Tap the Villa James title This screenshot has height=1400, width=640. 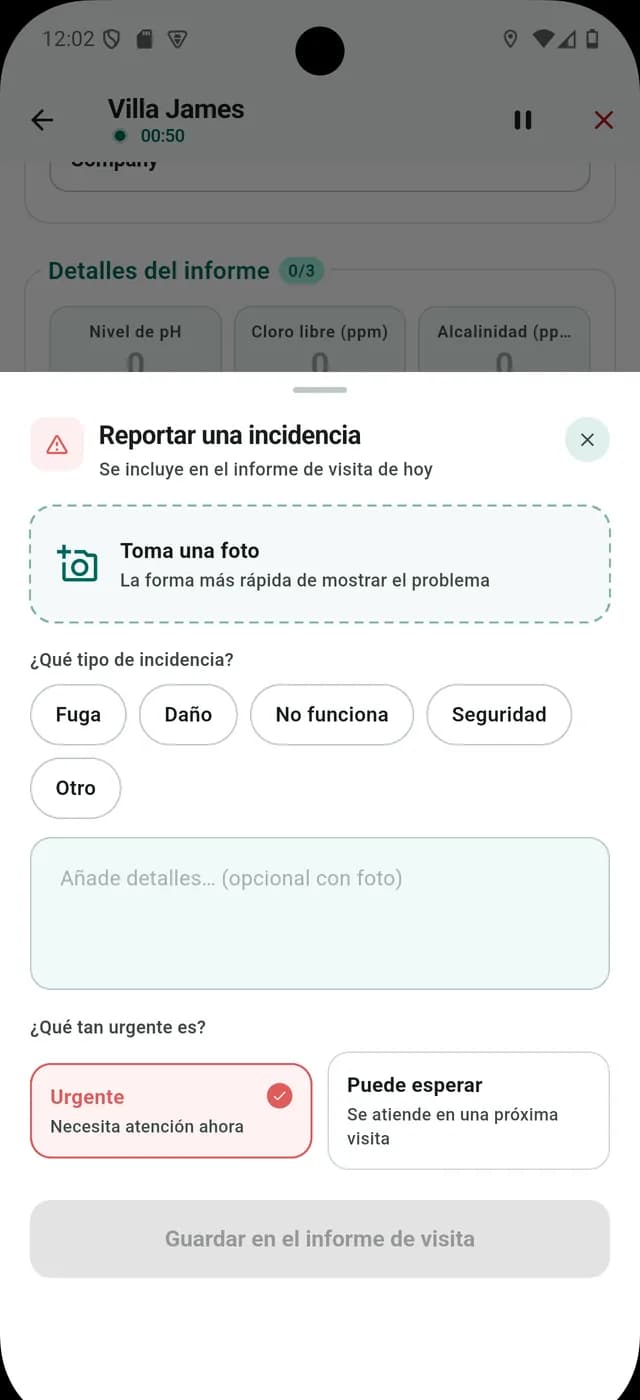pos(176,109)
